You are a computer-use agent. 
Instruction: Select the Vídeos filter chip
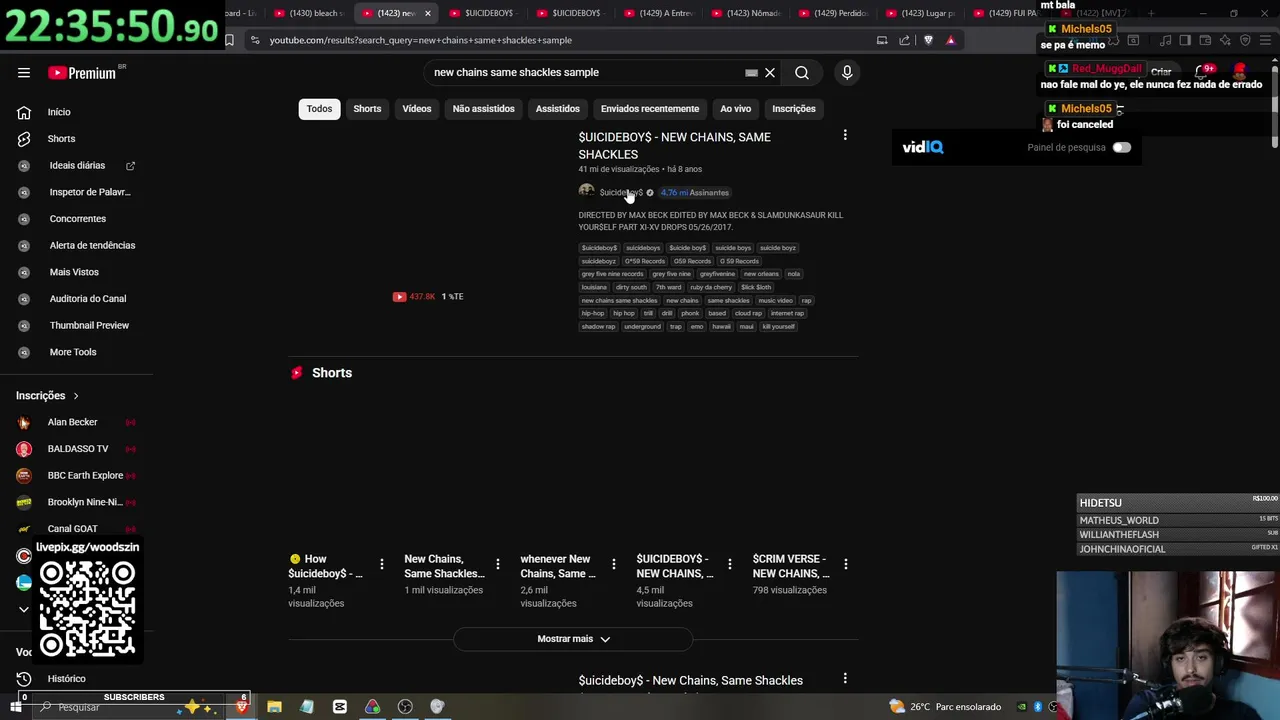[x=417, y=109]
